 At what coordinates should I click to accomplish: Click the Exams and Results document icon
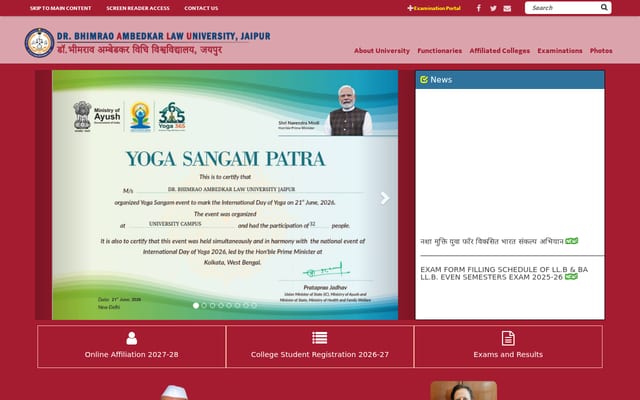pos(508,338)
